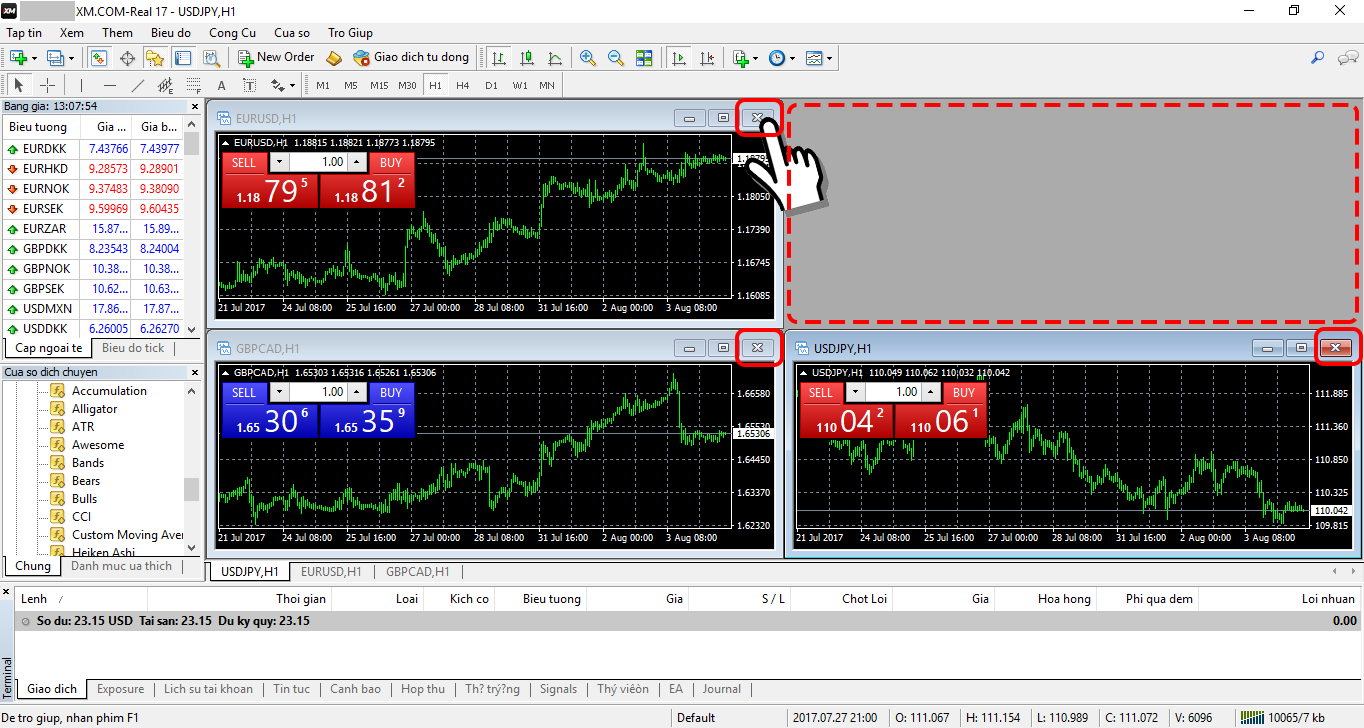Toggle the Market Watch window icon
Screen dimensions: 1364x728
(x=99, y=58)
